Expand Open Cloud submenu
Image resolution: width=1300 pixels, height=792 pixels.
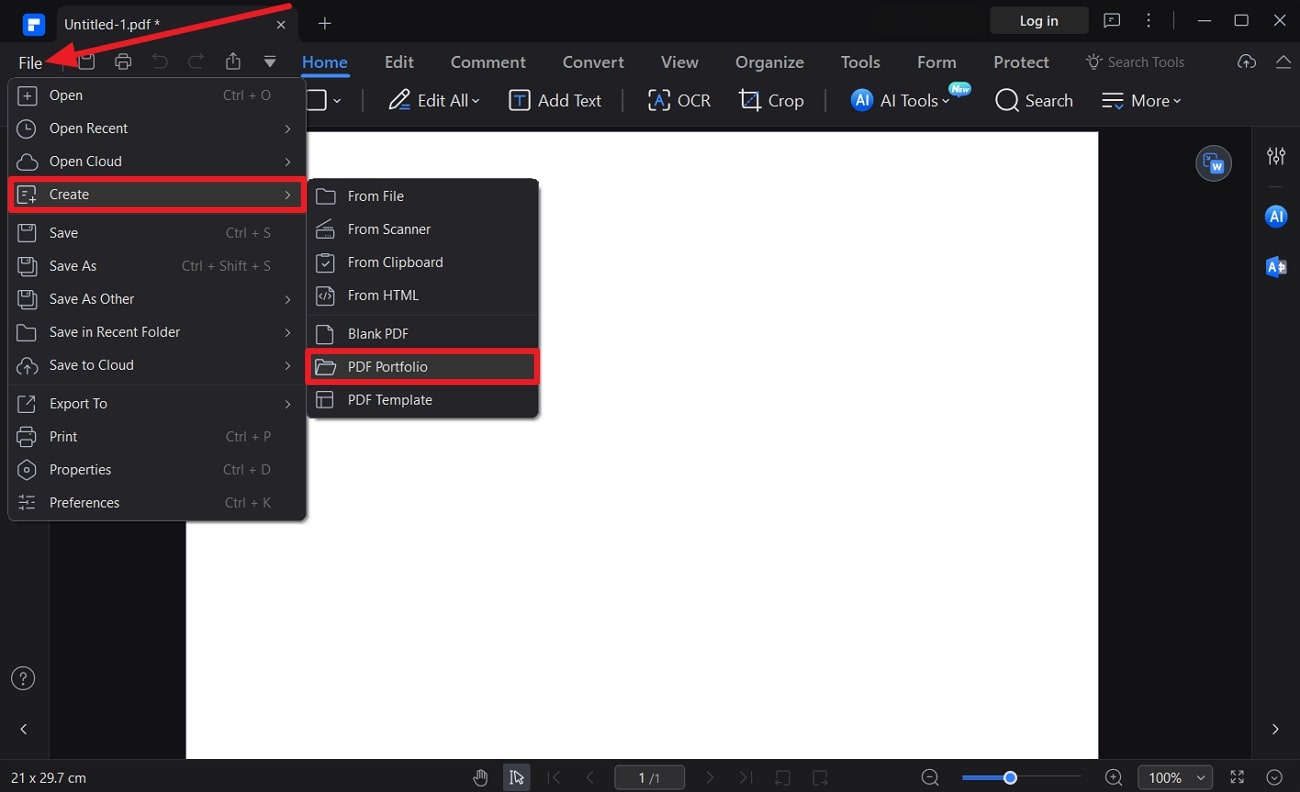tap(157, 161)
